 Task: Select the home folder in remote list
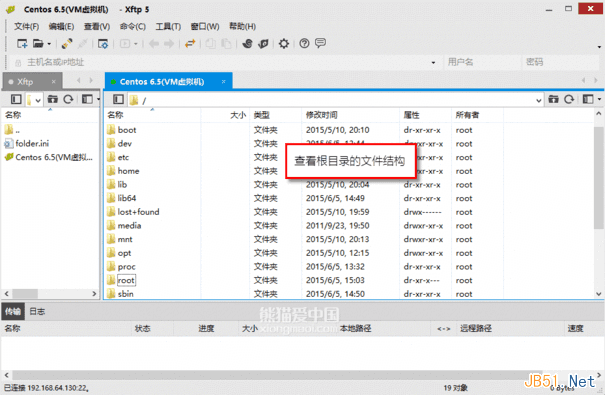[x=128, y=171]
